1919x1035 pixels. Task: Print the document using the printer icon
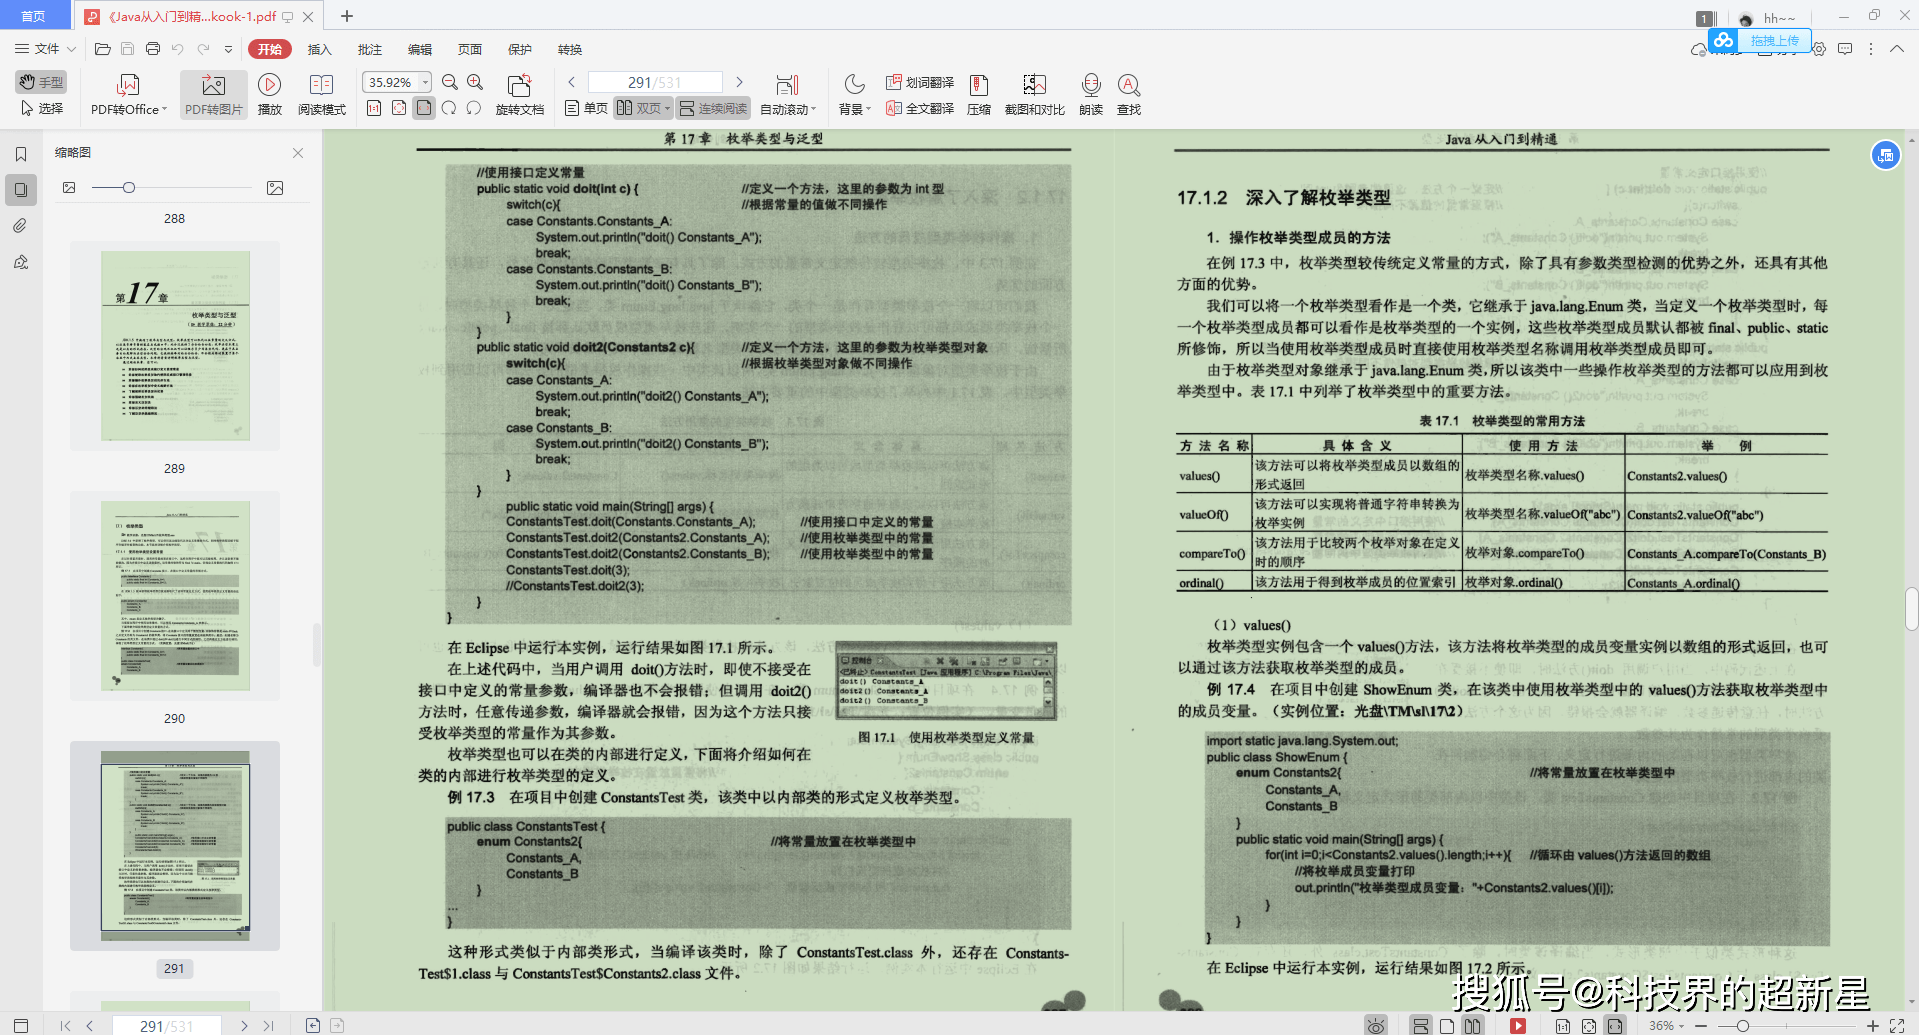[153, 49]
